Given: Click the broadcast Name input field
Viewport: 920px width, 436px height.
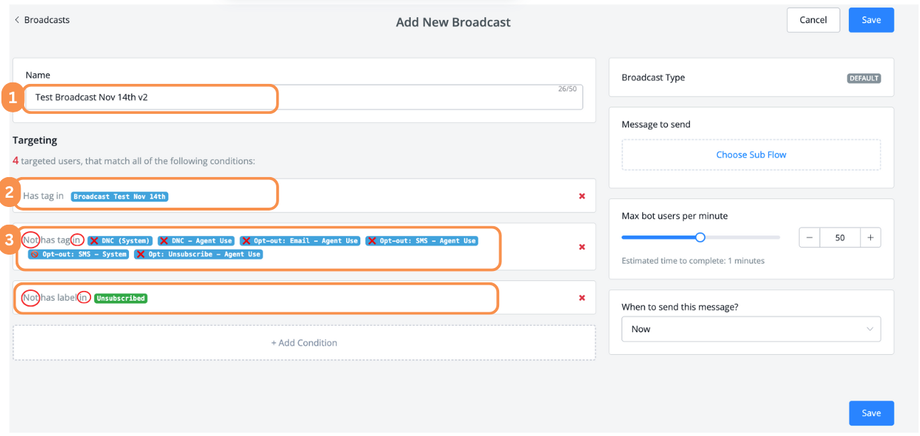Looking at the screenshot, I should coord(300,98).
